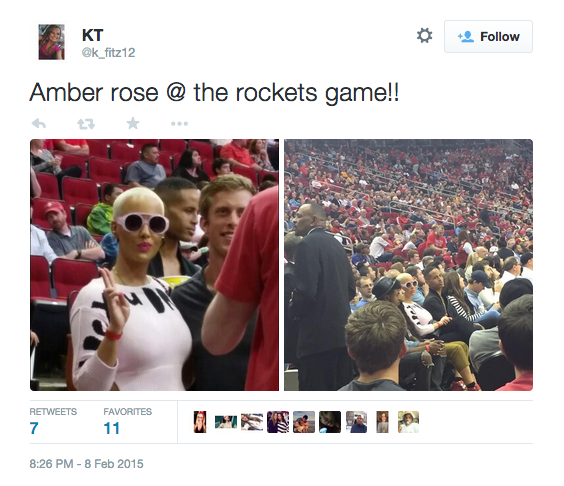Open KT's profile avatar picture
Image resolution: width=564 pixels, height=486 pixels.
click(x=51, y=42)
